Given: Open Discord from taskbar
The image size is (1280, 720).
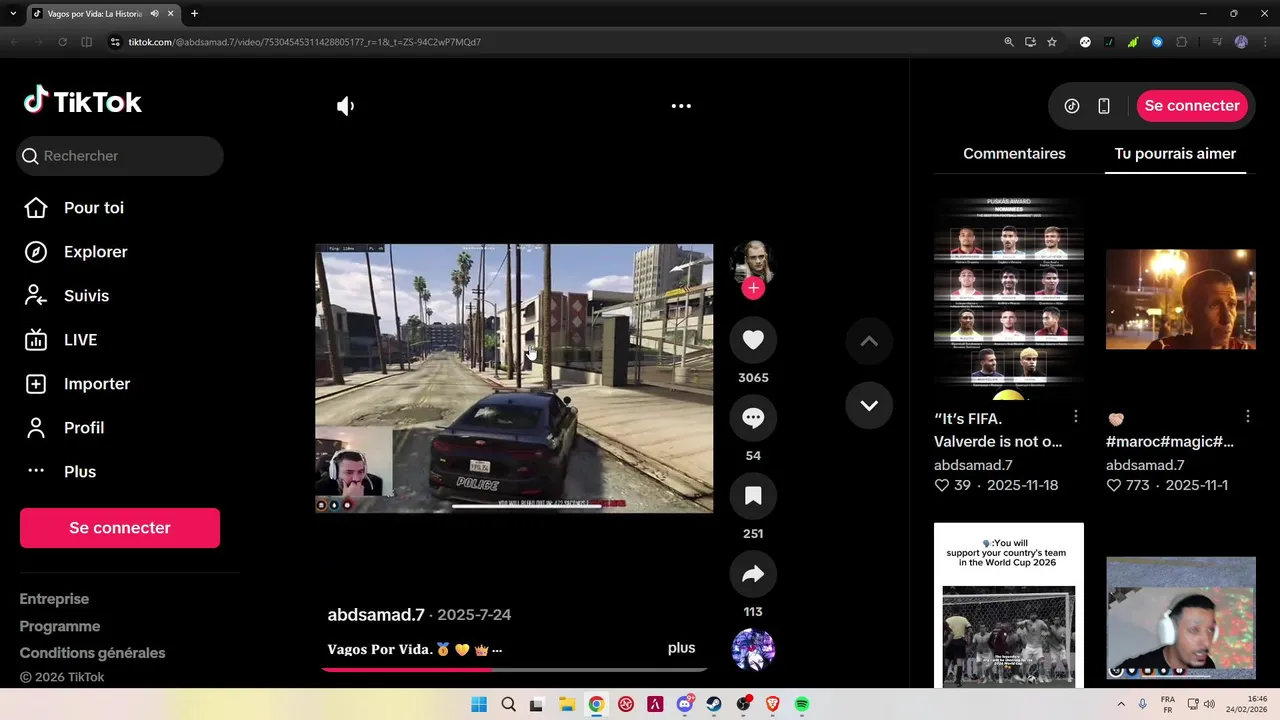Looking at the screenshot, I should point(685,705).
